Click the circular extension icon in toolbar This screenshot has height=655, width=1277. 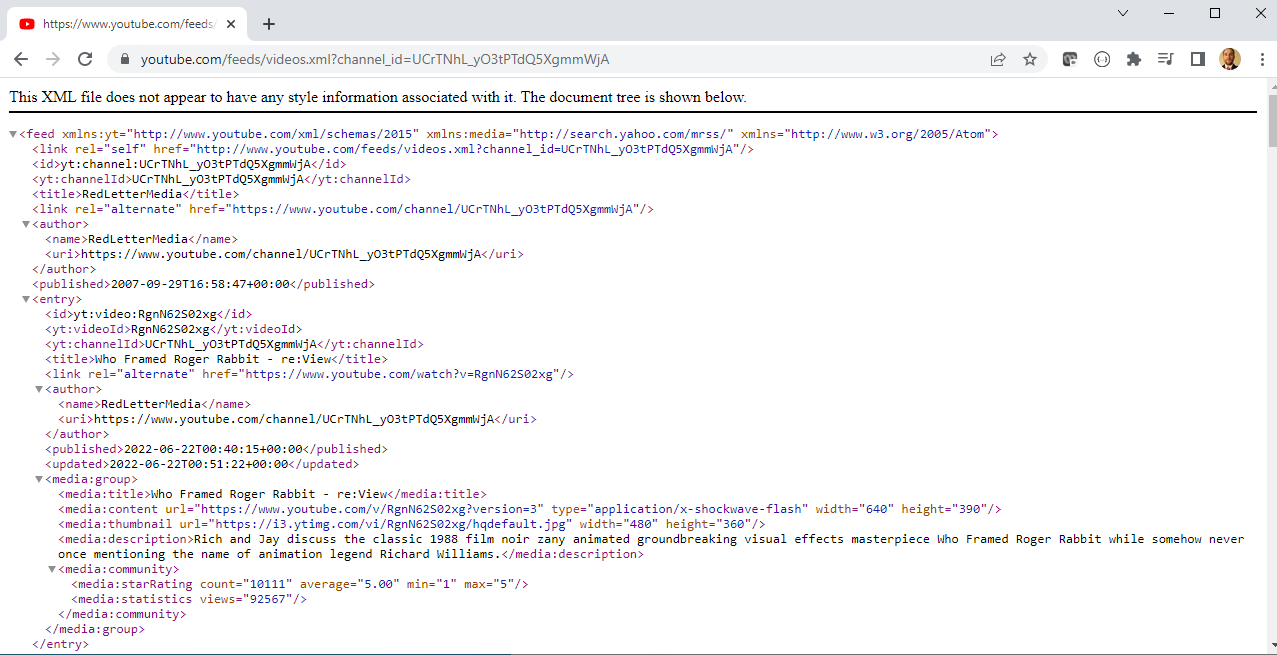coord(1102,59)
